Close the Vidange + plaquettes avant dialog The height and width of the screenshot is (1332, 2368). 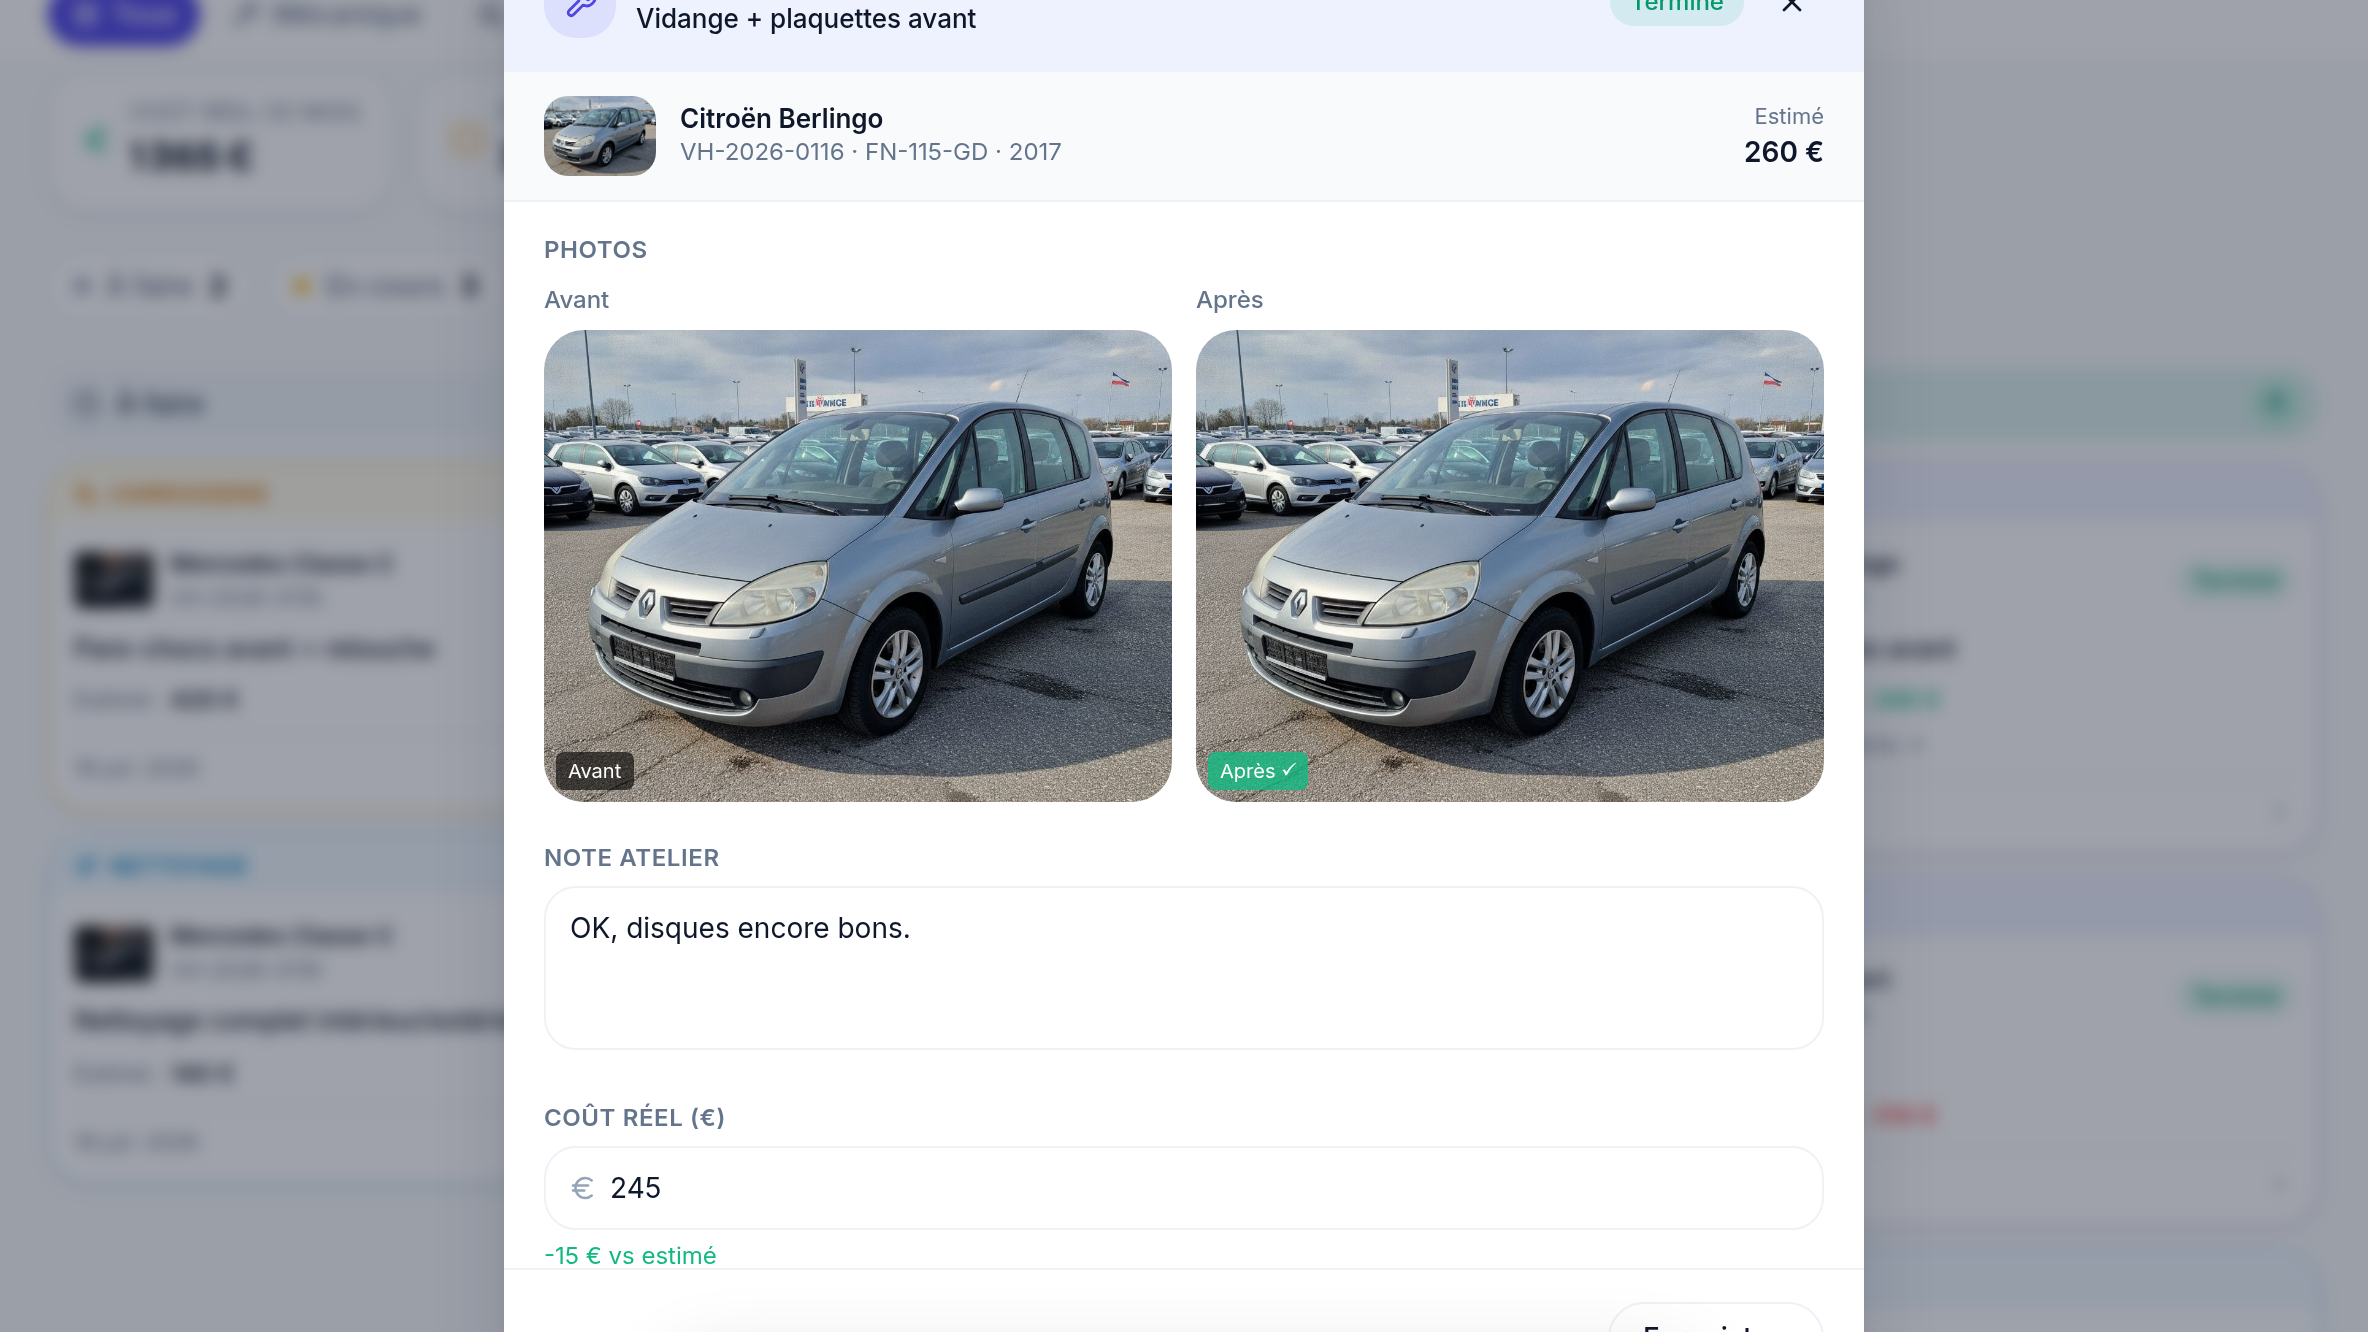(1792, 6)
